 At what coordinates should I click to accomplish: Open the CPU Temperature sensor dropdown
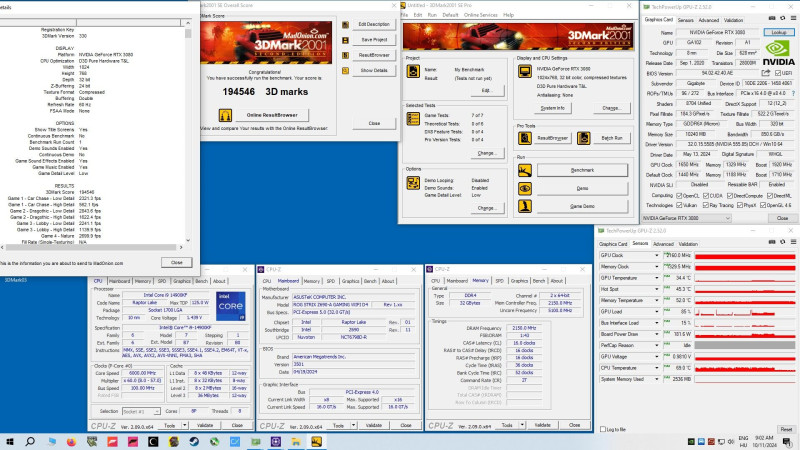click(657, 368)
